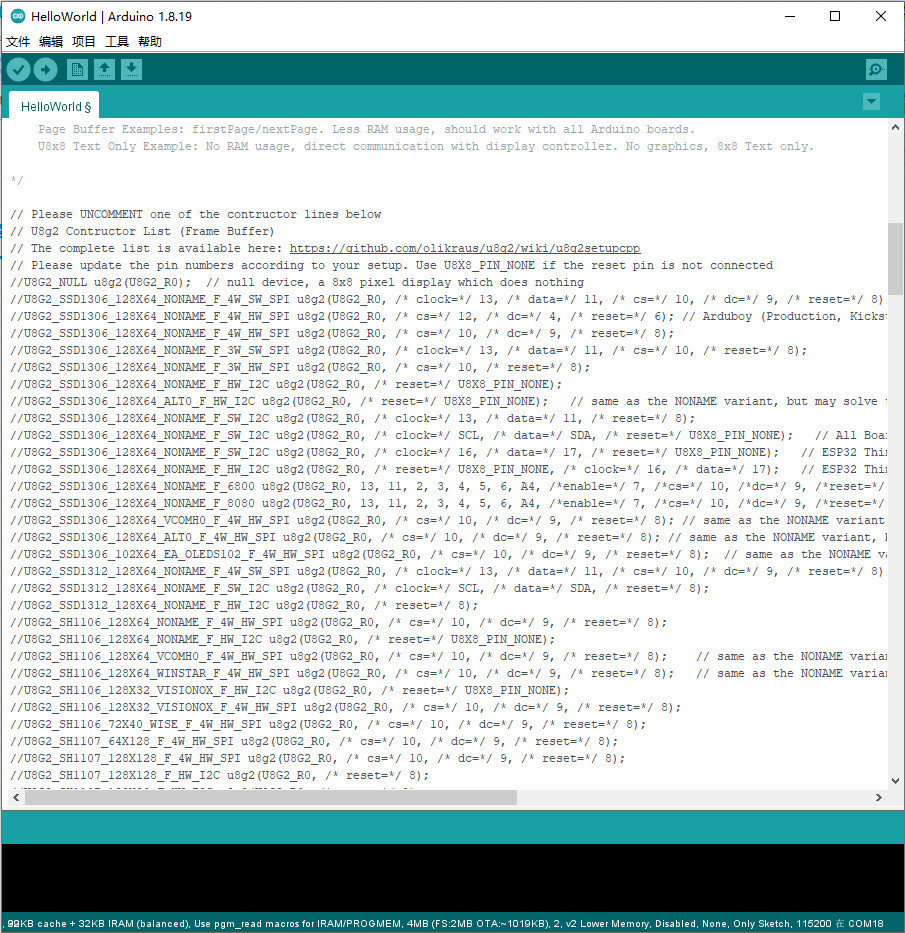Open an existing sketch with up-arrow icon
Screen dimensions: 905x933
(104, 70)
